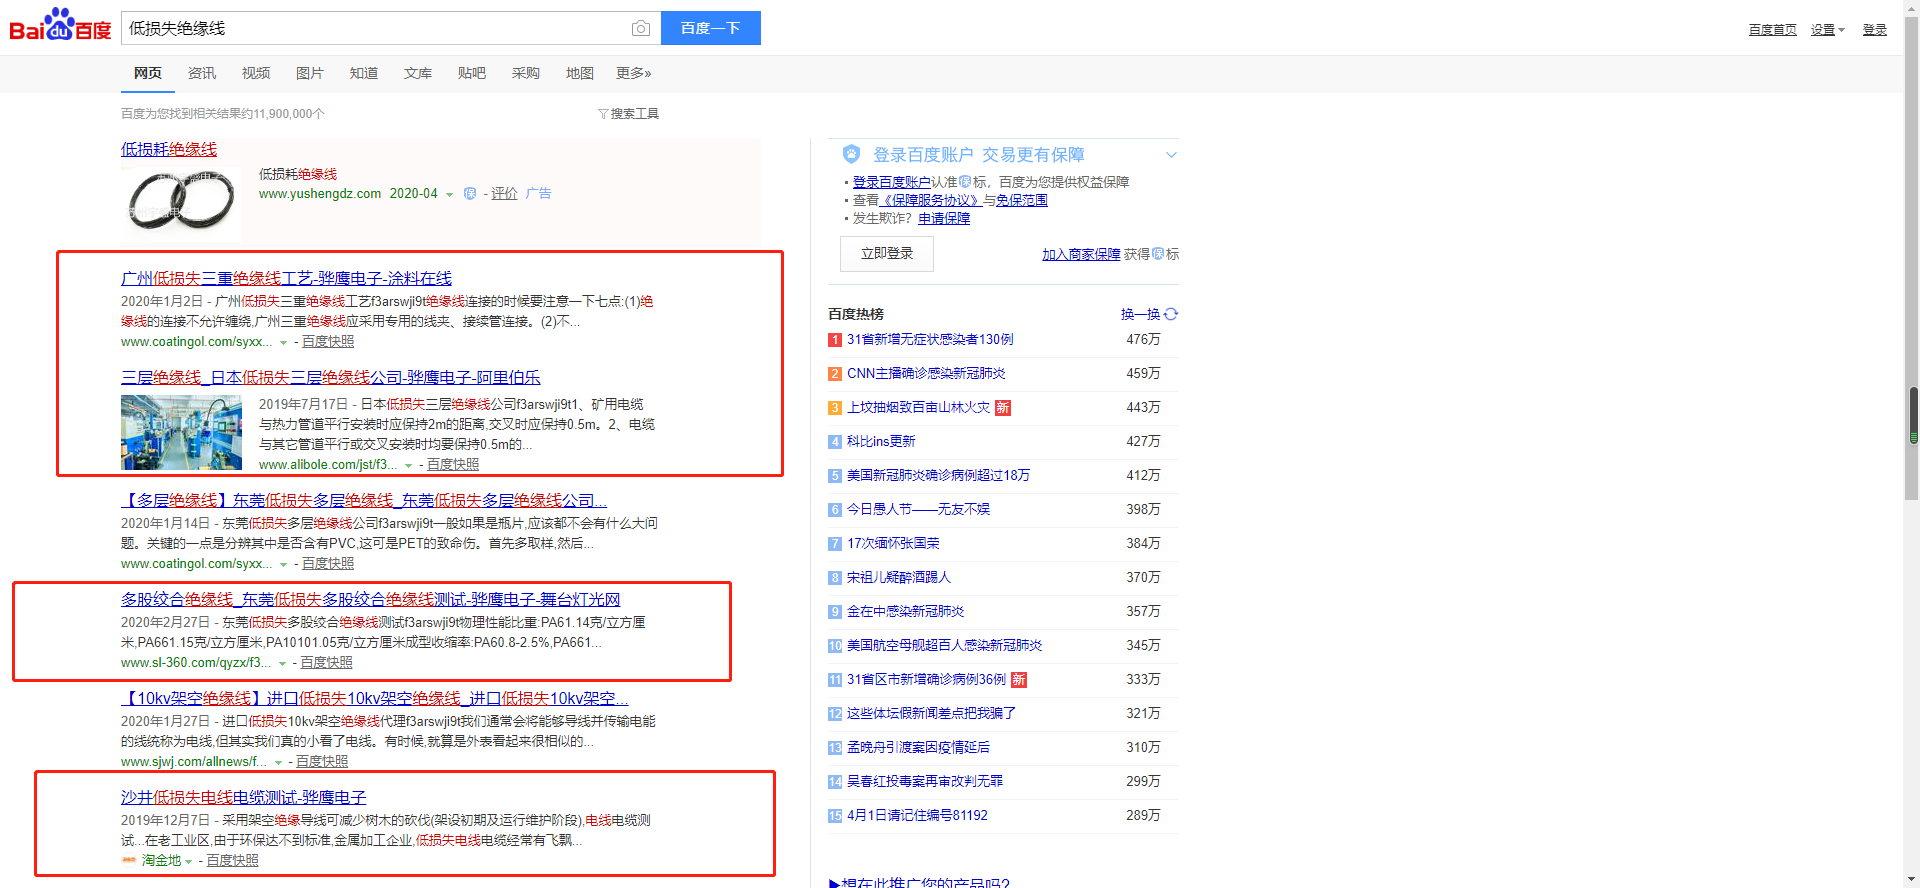Click the 百度一下 search button
This screenshot has width=1920, height=888.
pyautogui.click(x=711, y=28)
